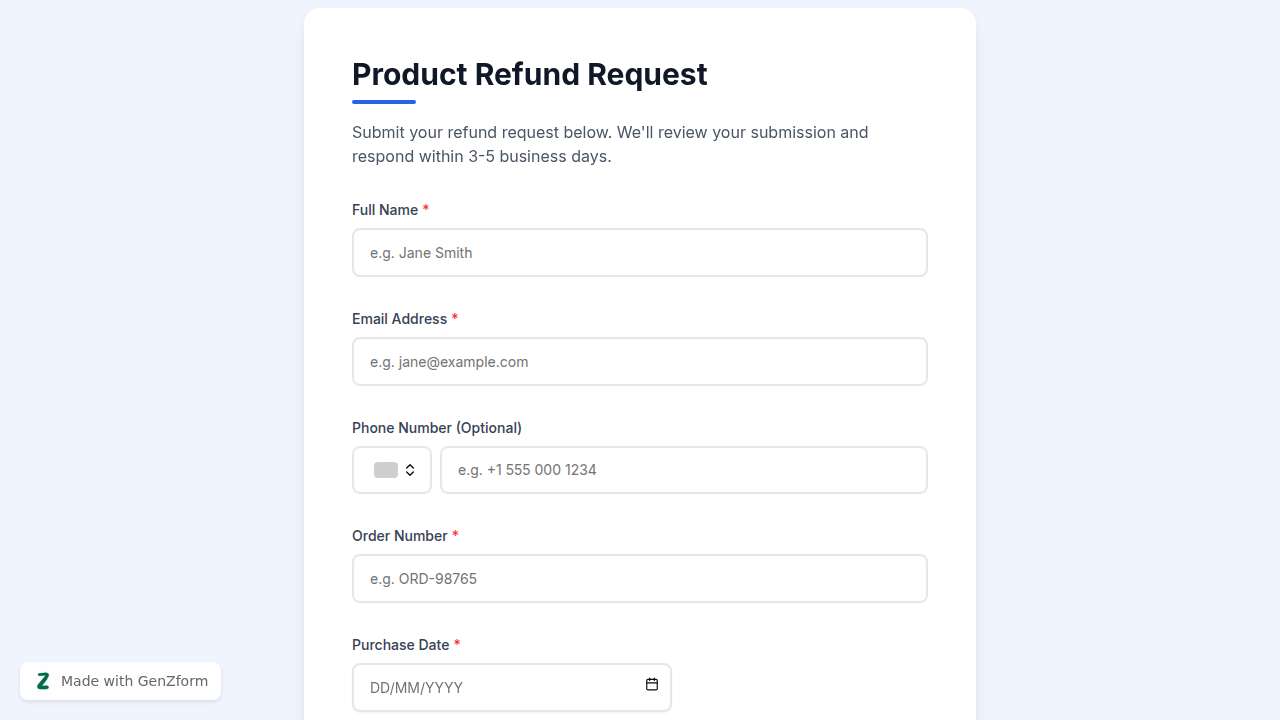Click the "Full Name" label

click(385, 210)
